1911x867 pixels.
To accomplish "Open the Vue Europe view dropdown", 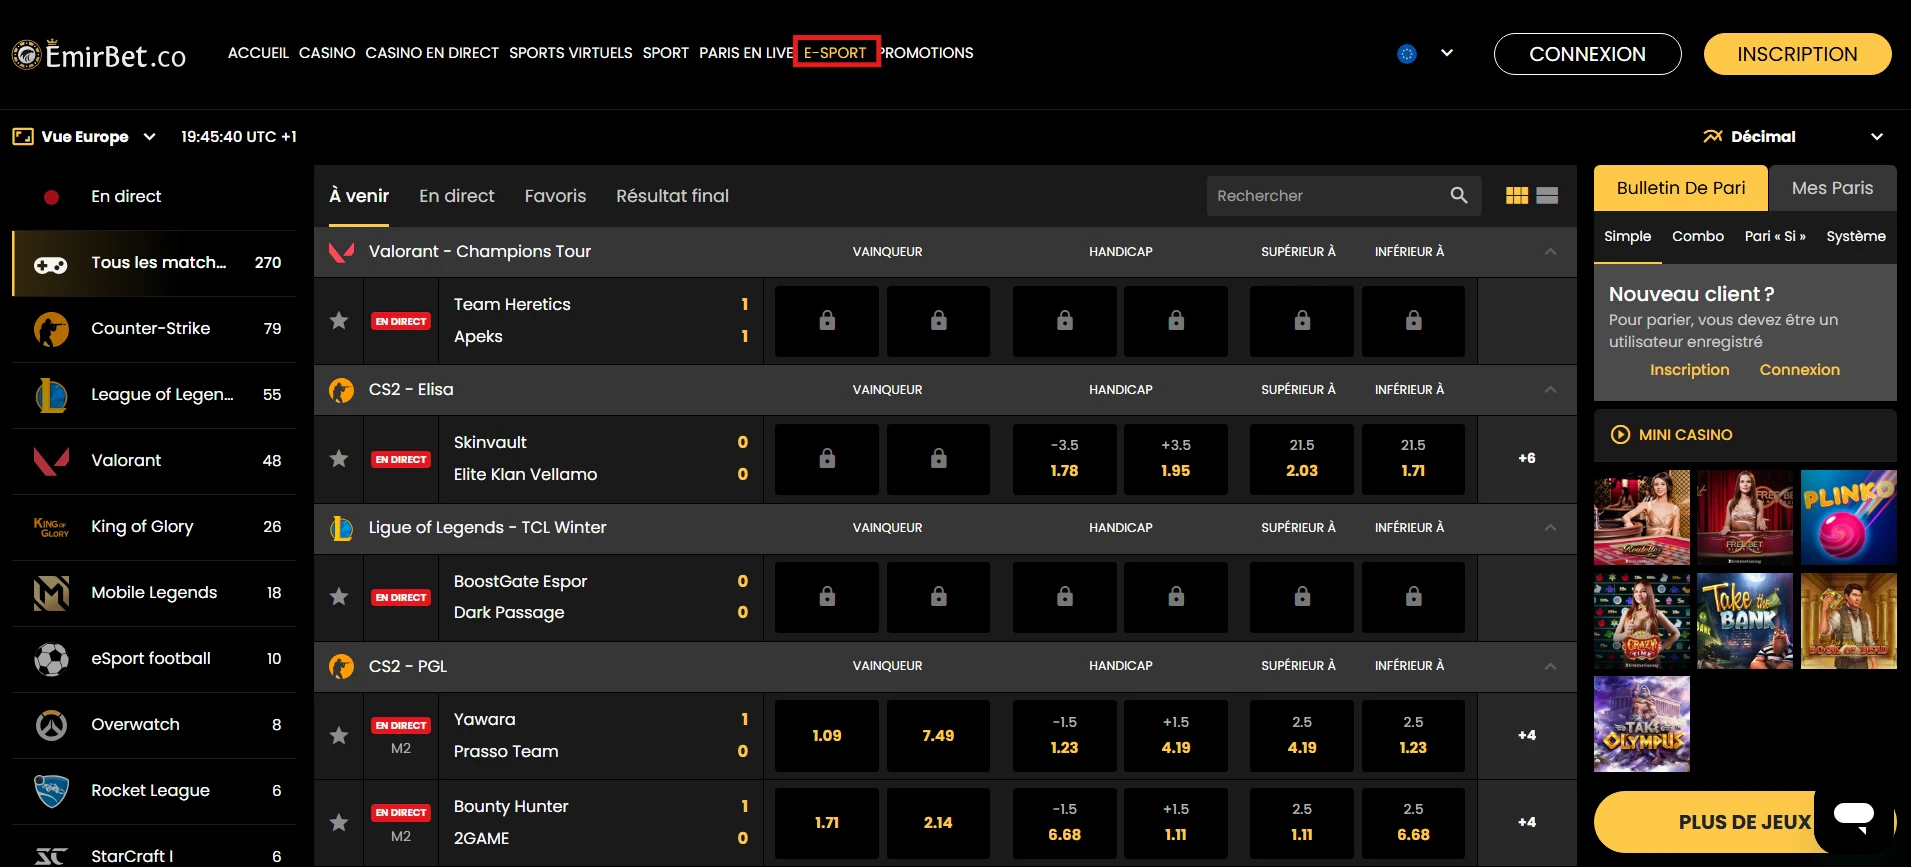I will tap(85, 137).
